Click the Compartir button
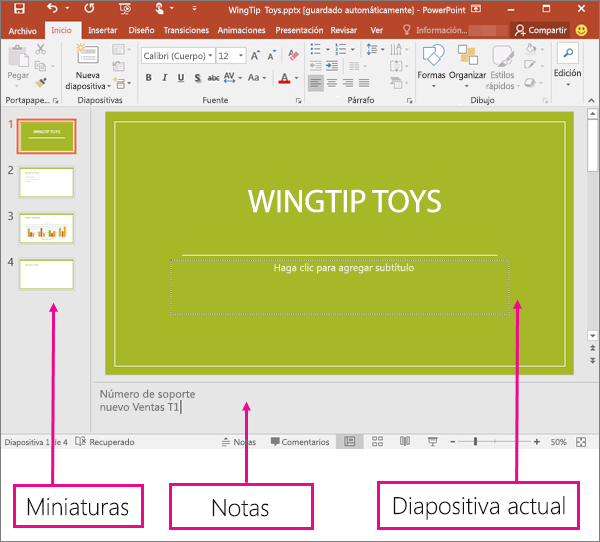 [540, 31]
